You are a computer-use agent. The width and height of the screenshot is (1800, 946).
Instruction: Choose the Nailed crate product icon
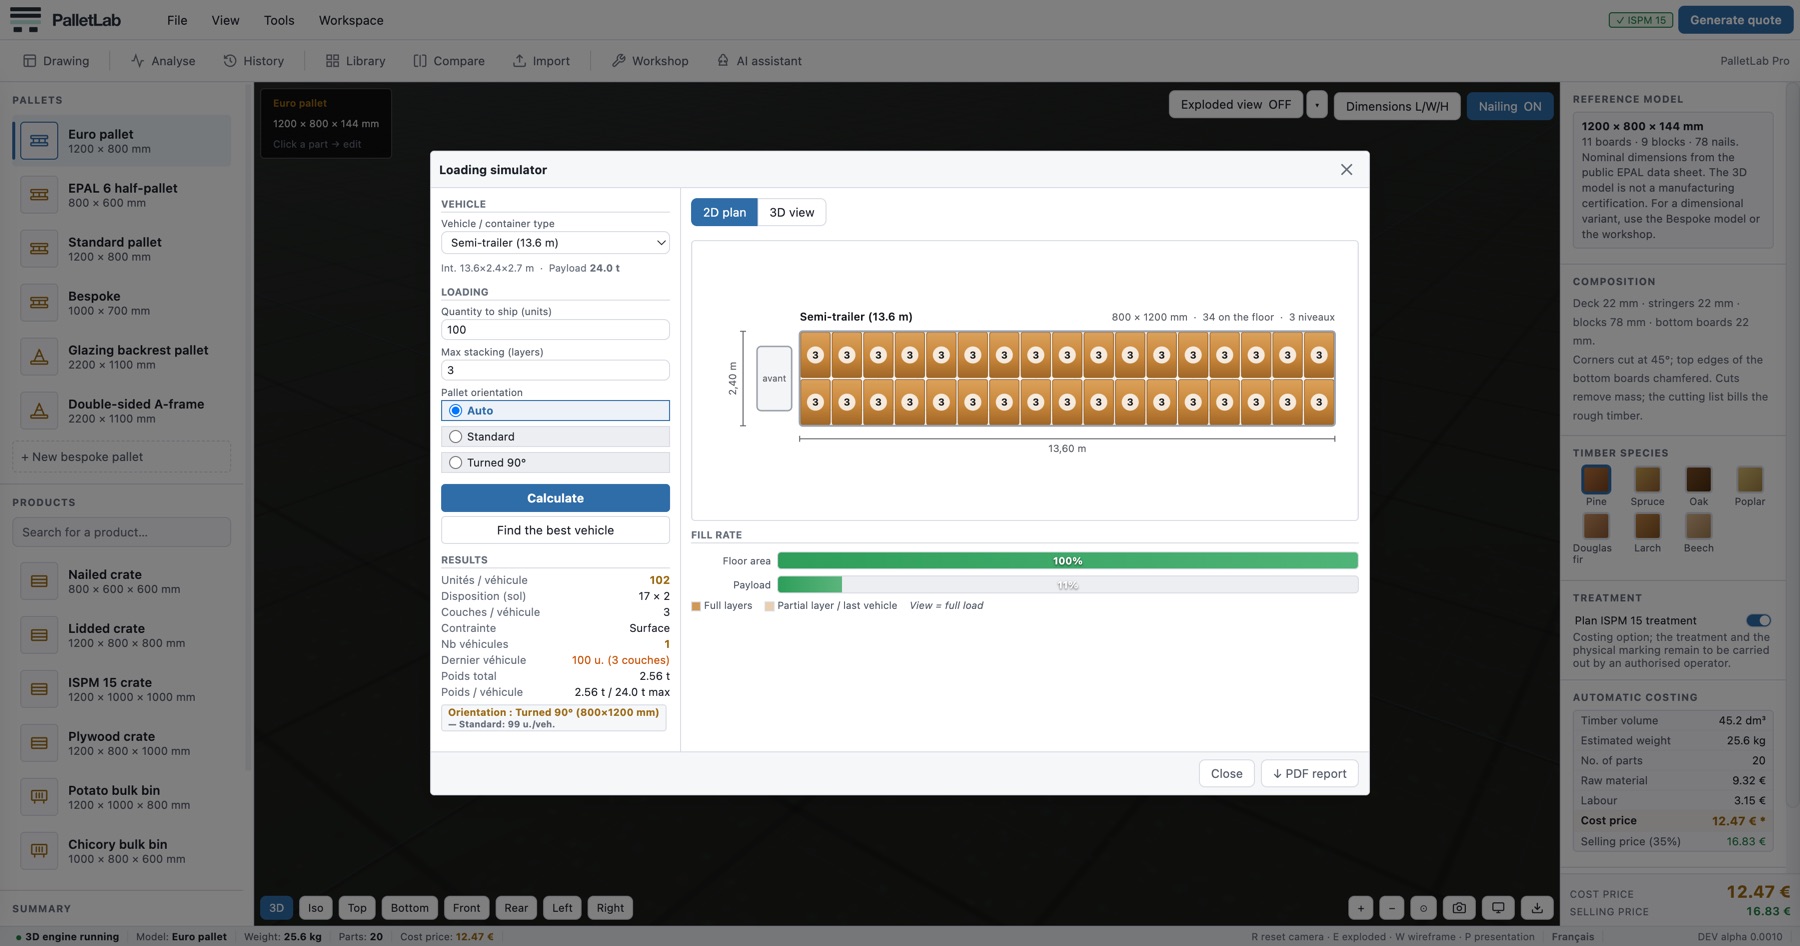coord(39,581)
